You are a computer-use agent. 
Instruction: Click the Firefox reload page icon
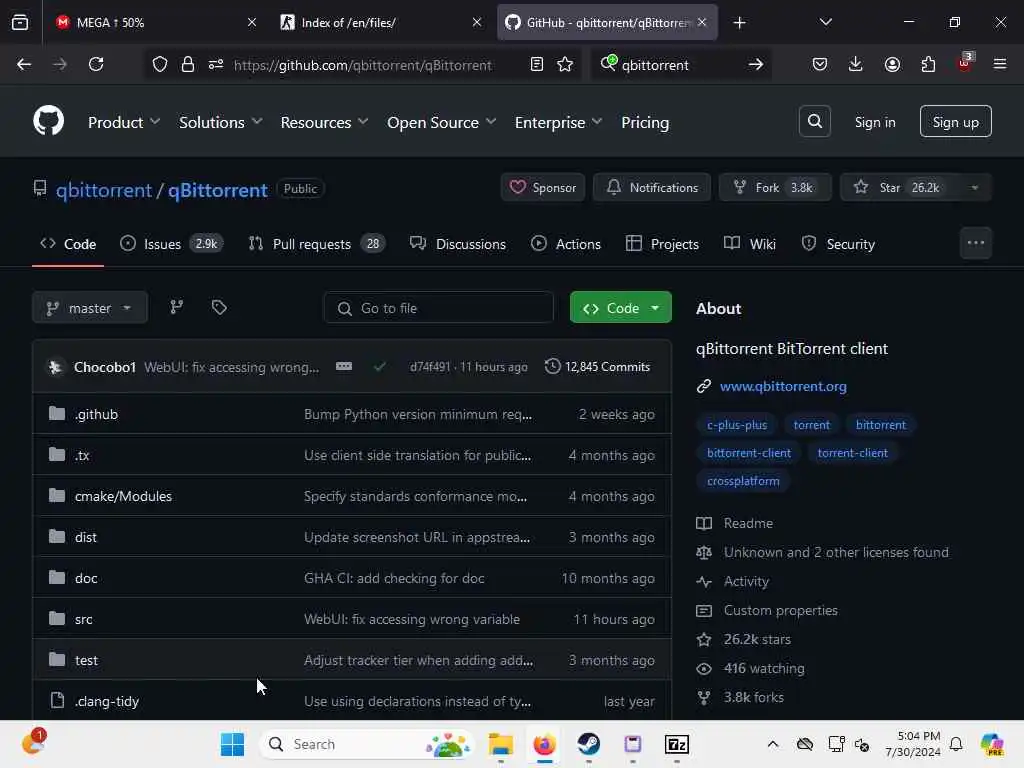point(96,64)
